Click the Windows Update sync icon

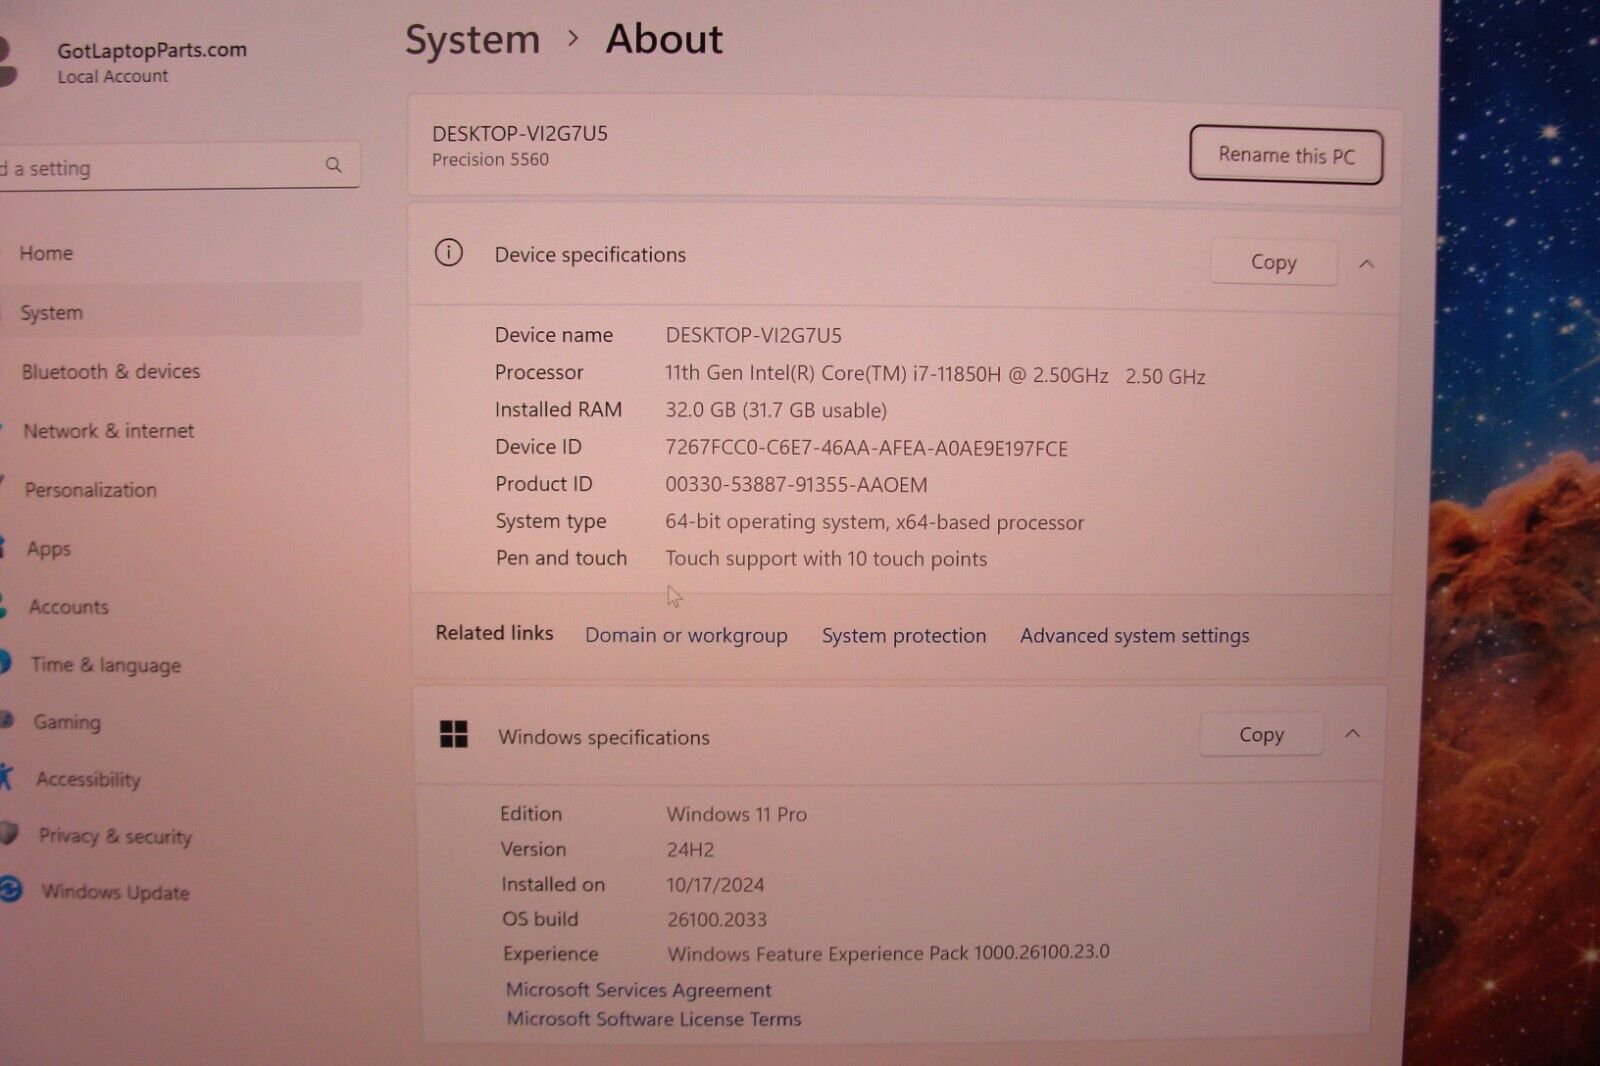coord(11,889)
